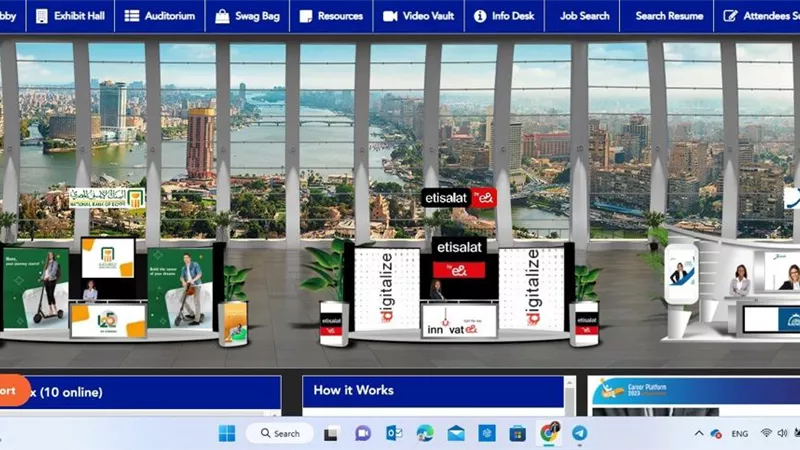Click the cloud sync error tray icon
The width and height of the screenshot is (800, 450).
[x=716, y=434]
